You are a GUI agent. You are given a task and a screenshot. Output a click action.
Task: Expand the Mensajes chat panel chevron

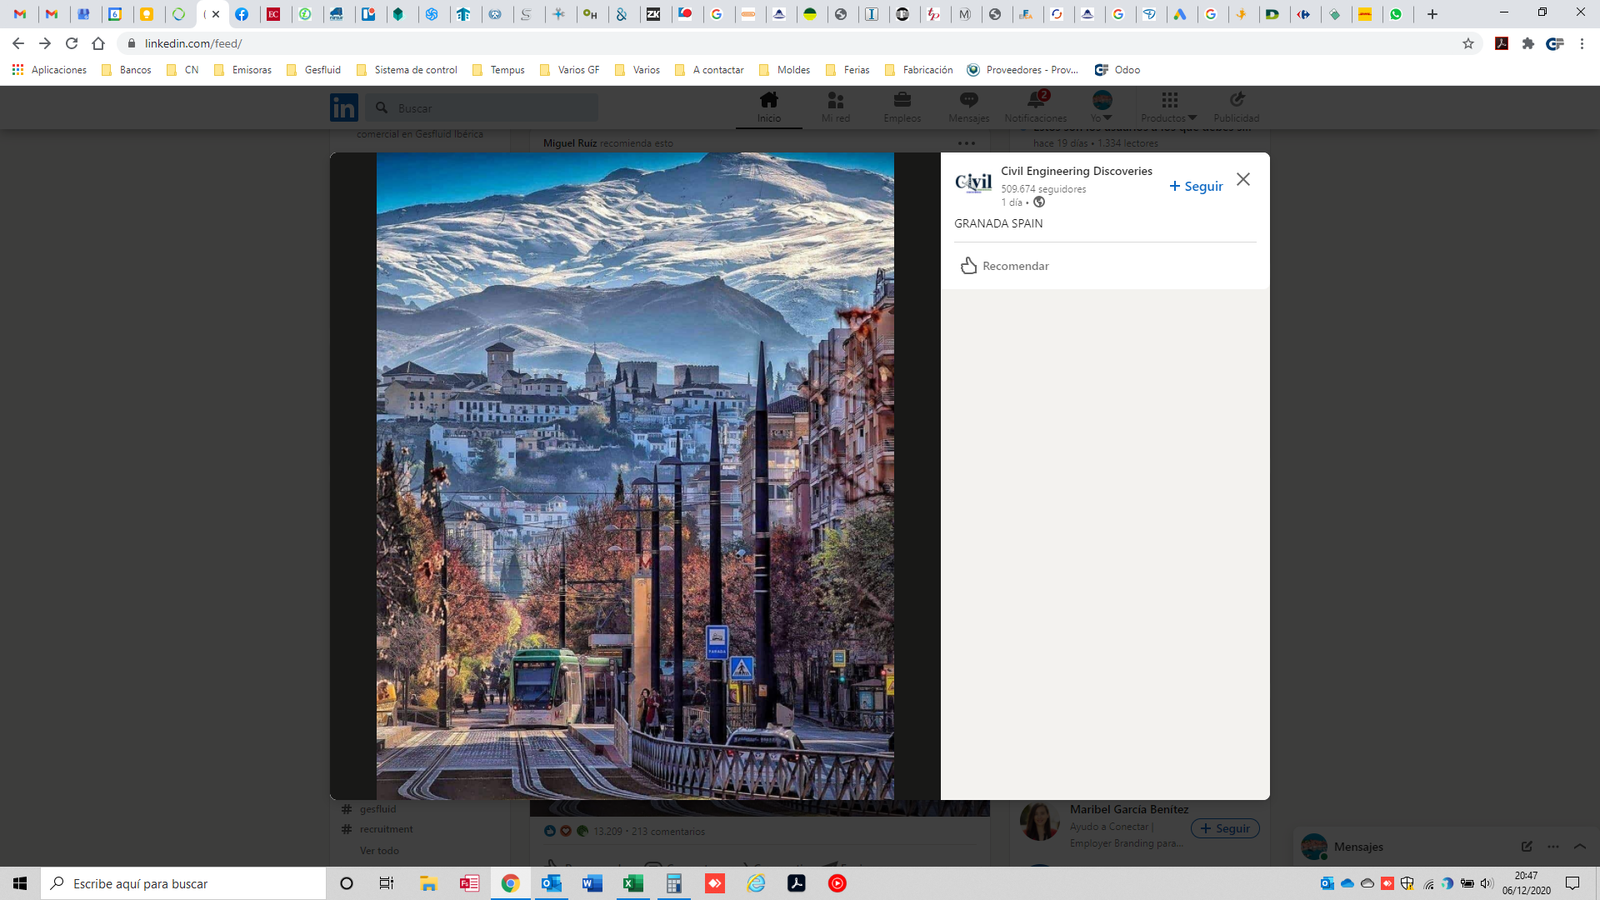click(1580, 847)
